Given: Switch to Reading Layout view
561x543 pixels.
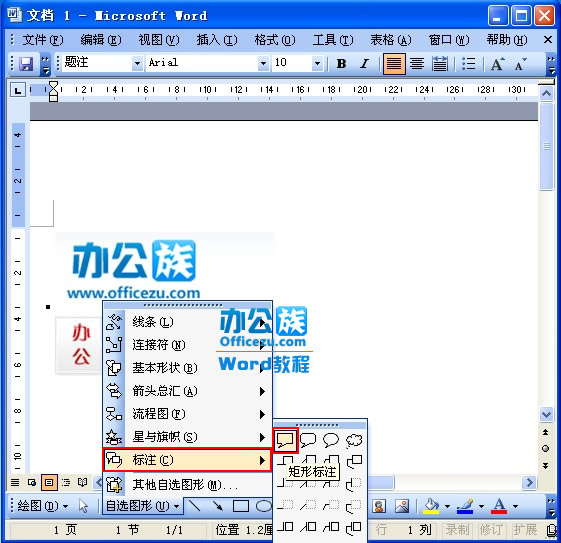Looking at the screenshot, I should tap(83, 483).
